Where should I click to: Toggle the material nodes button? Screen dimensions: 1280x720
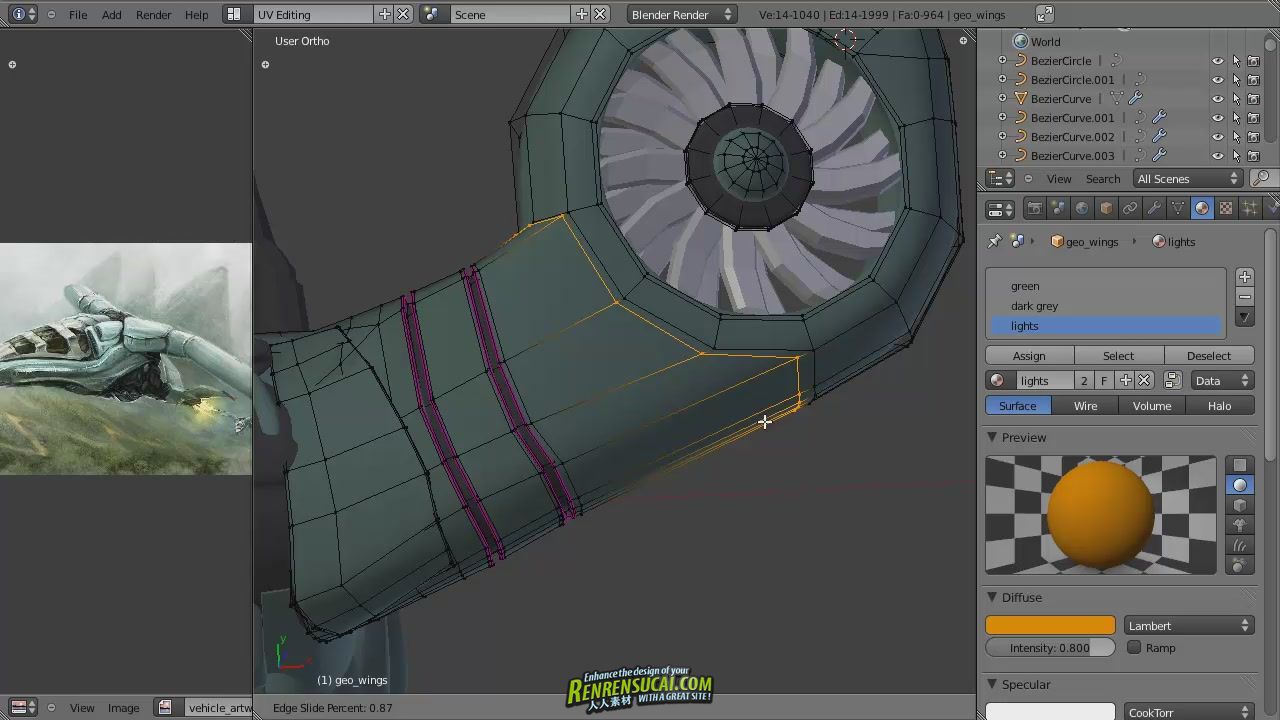pyautogui.click(x=1172, y=380)
